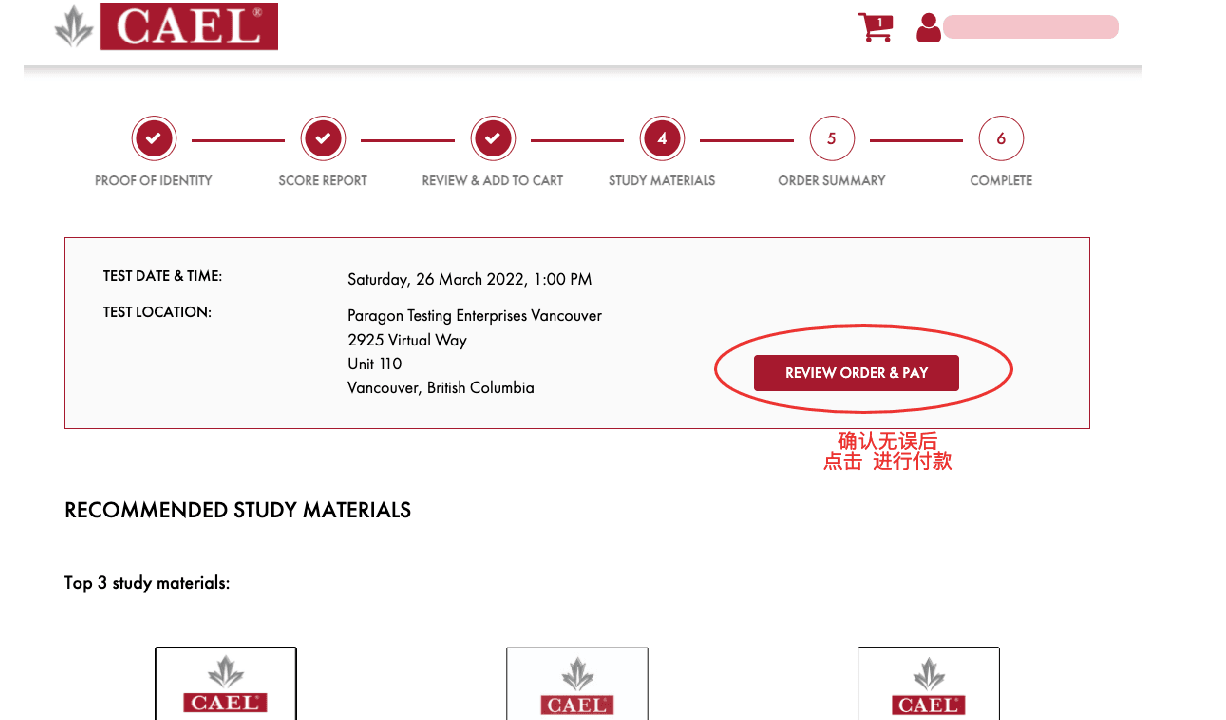1226x720 pixels.
Task: Click the REVIEW ORDER & PAY button
Action: pos(856,373)
